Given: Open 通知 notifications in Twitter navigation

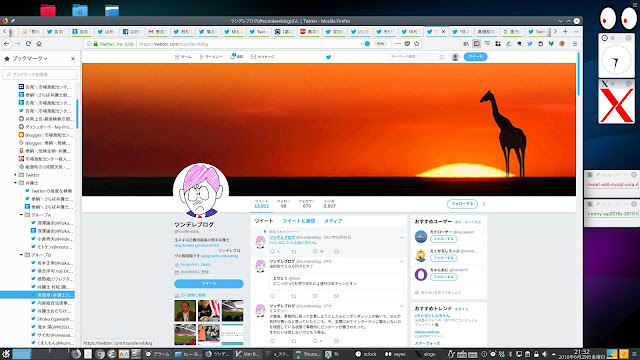Looking at the screenshot, I should (x=237, y=57).
